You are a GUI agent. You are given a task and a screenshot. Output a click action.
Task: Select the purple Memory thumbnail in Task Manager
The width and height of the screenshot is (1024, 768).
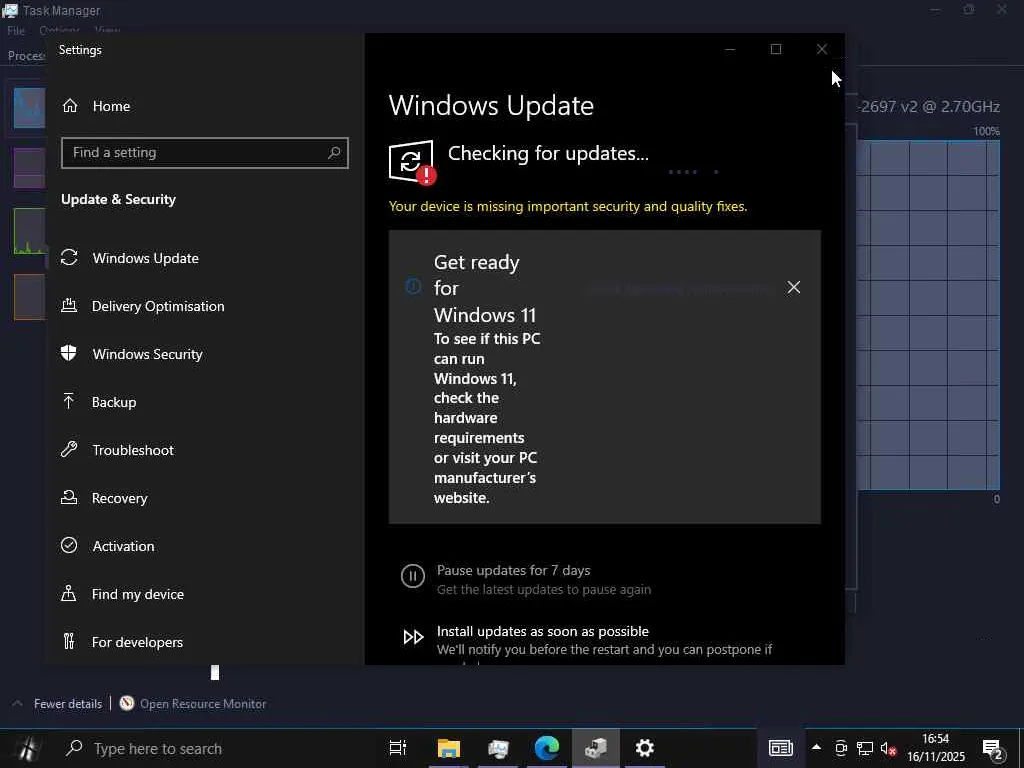click(29, 168)
